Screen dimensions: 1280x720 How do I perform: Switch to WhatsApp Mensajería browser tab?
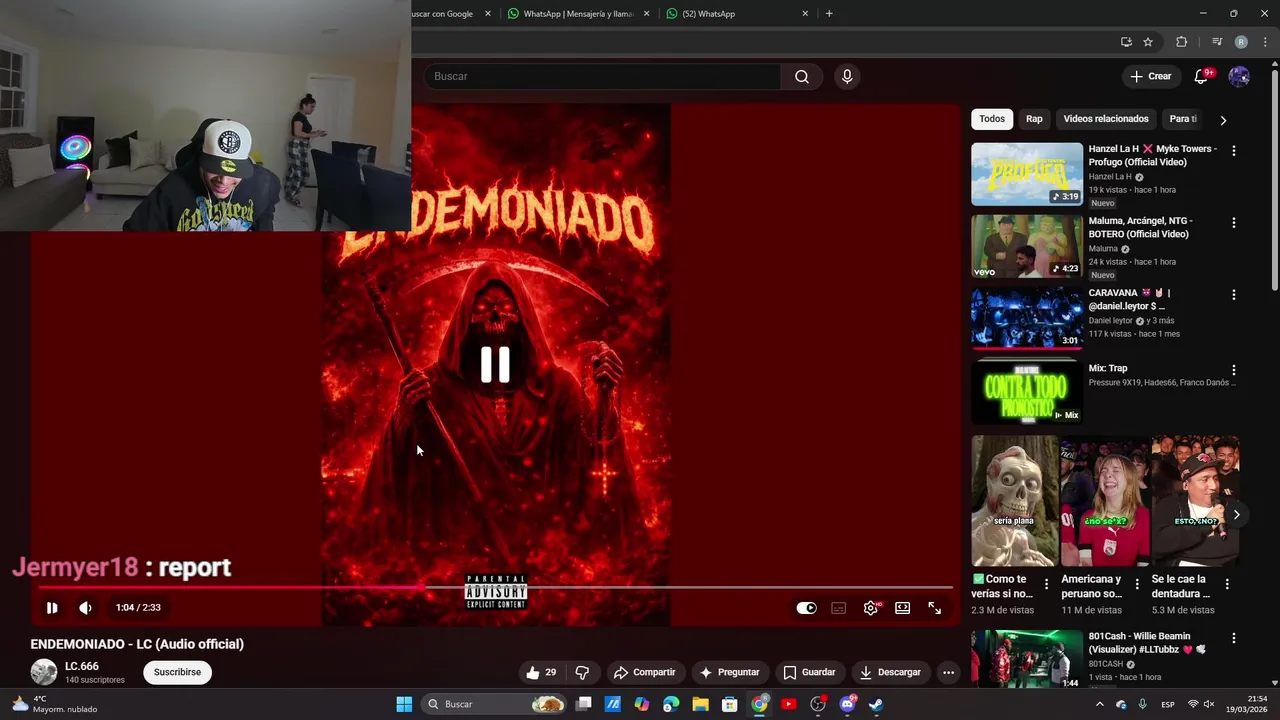click(x=577, y=14)
